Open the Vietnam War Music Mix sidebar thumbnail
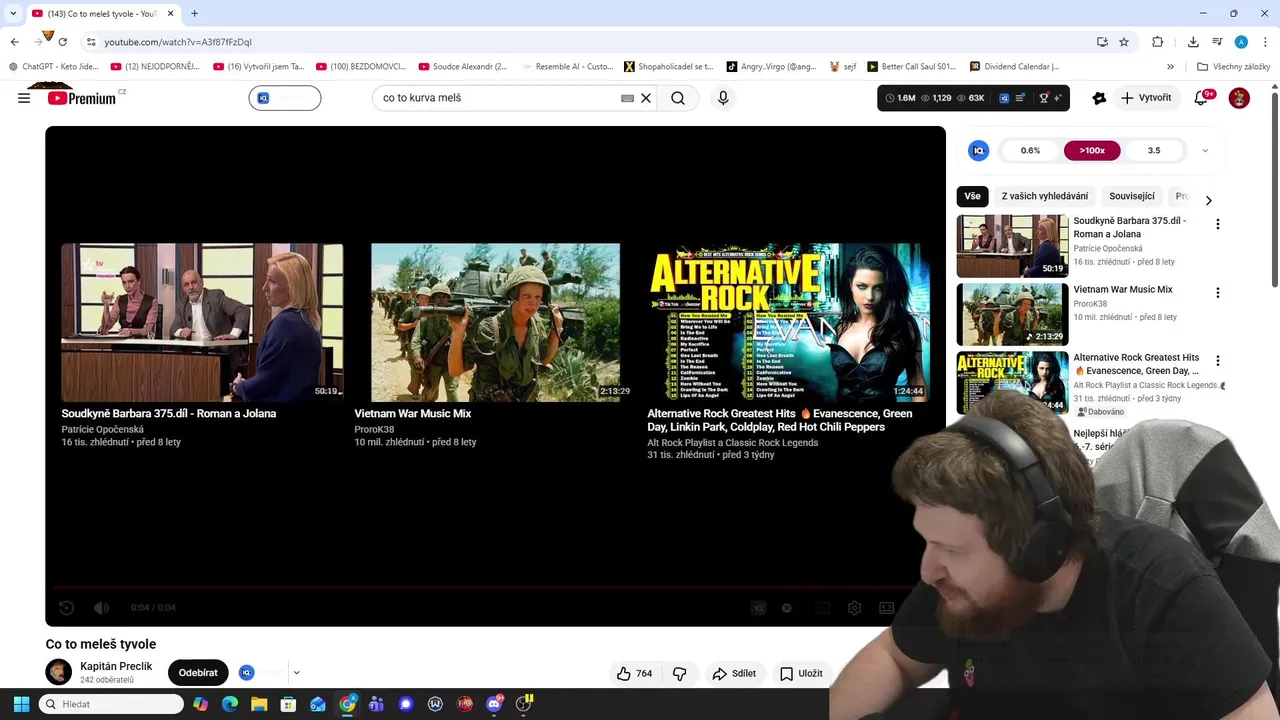Image resolution: width=1280 pixels, height=720 pixels. [1012, 314]
